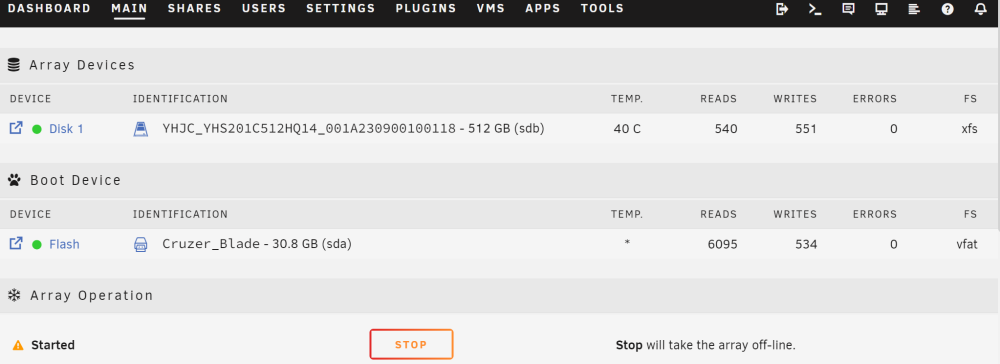1000x364 pixels.
Task: Click the Disk 1 green status indicator
Action: [x=36, y=129]
